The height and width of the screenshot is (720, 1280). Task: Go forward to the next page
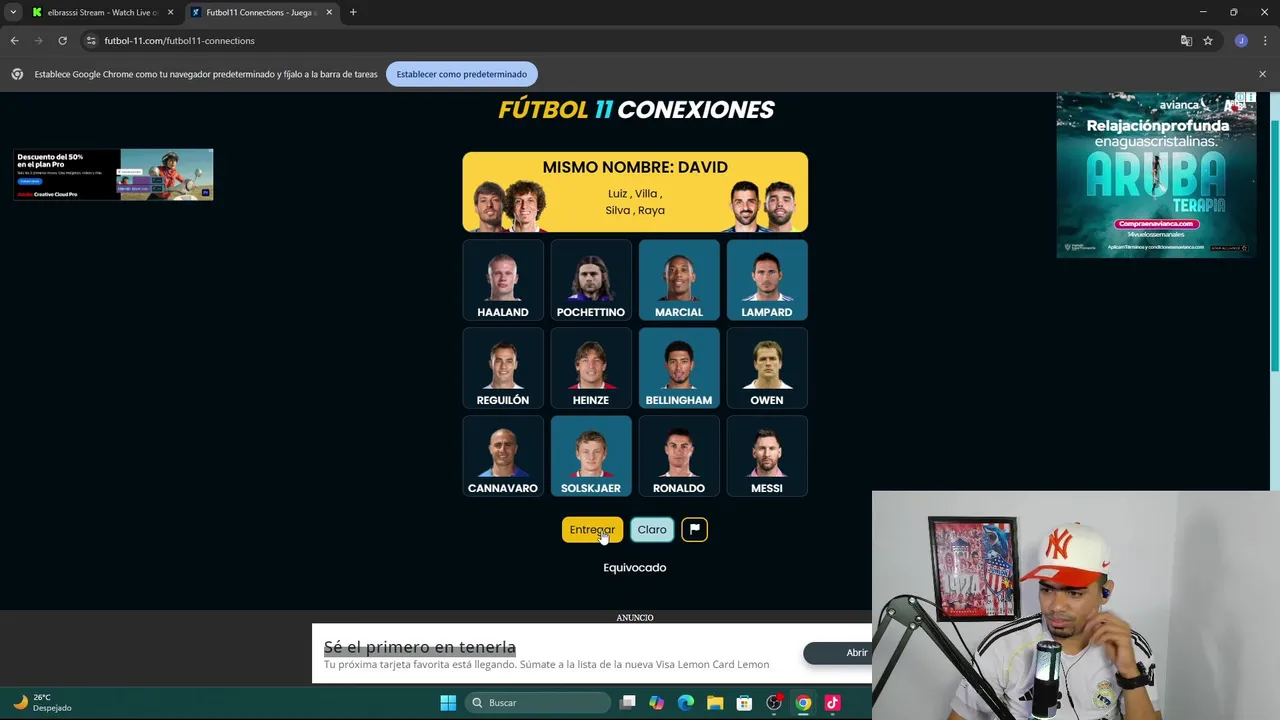pos(38,41)
